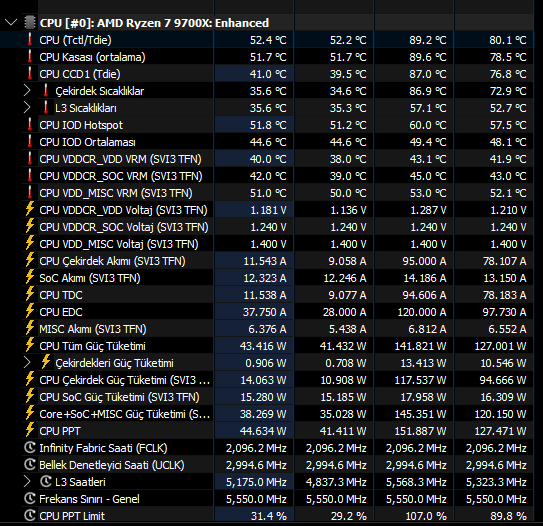Image resolution: width=543 pixels, height=526 pixels.
Task: Click lightning icon beside SoC Akımı
Action: click(x=30, y=277)
